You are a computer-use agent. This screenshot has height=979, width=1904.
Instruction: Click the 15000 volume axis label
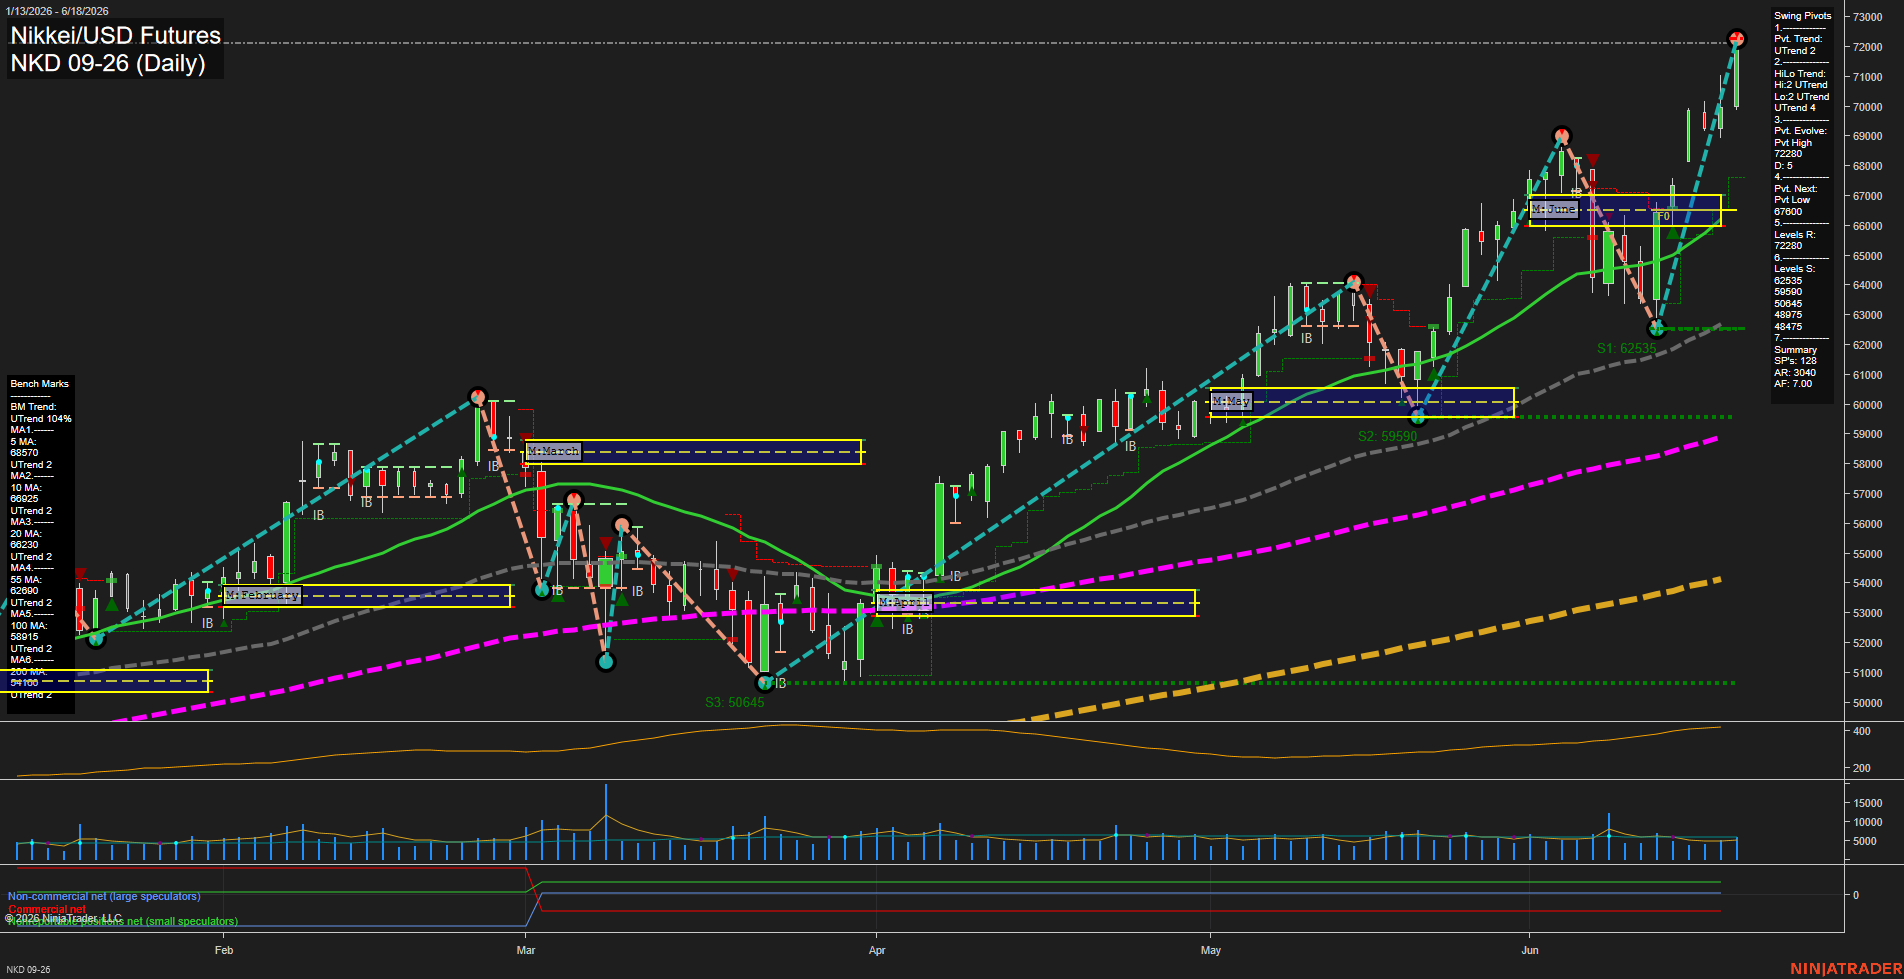(x=1868, y=804)
